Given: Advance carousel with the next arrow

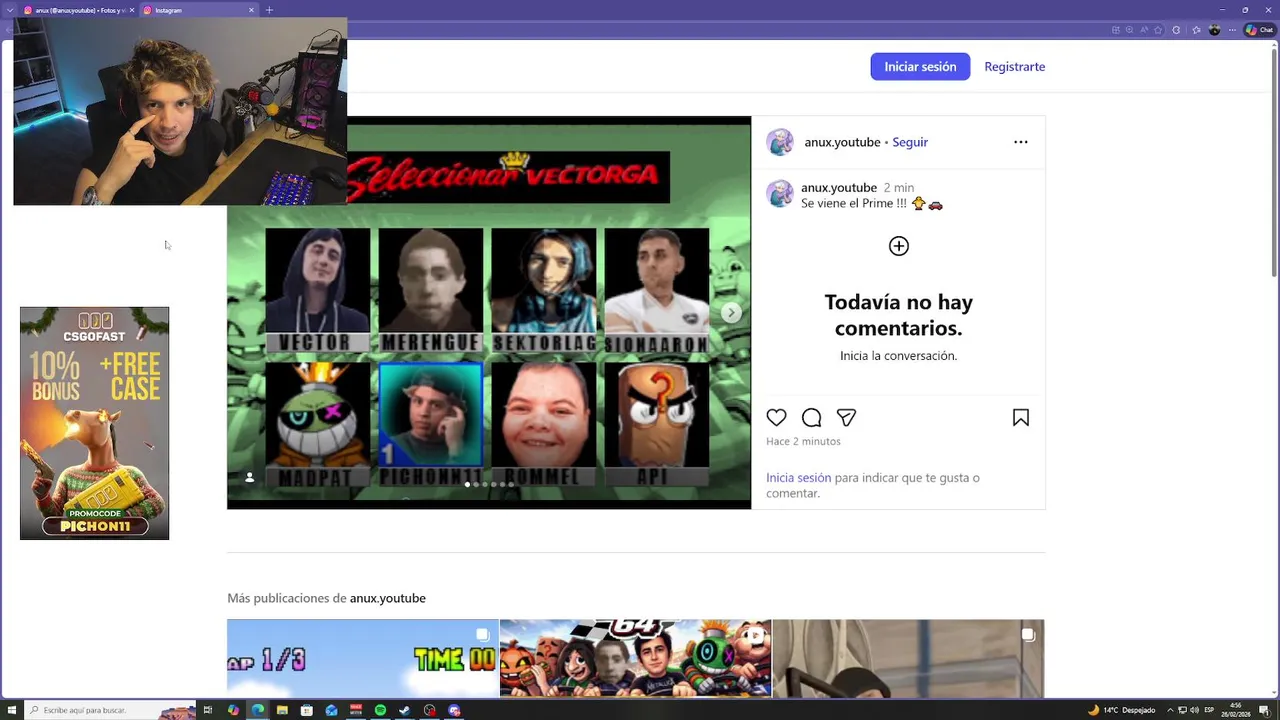Looking at the screenshot, I should click(731, 313).
